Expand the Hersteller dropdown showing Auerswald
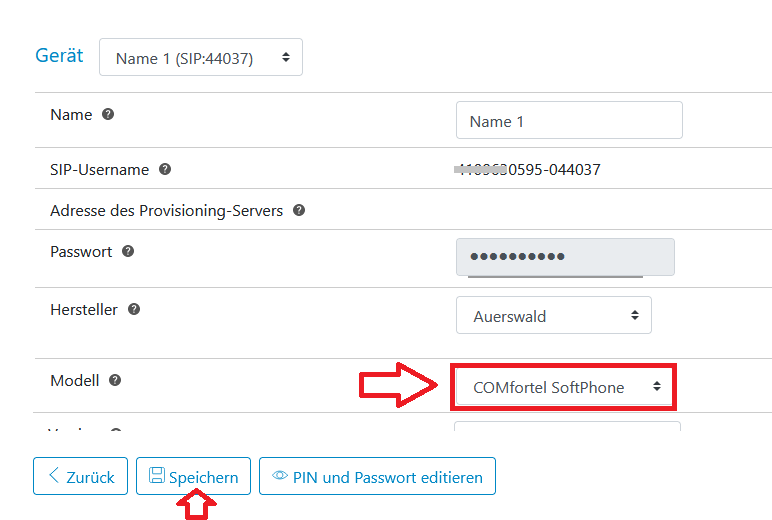This screenshot has width=772, height=520. coord(554,315)
